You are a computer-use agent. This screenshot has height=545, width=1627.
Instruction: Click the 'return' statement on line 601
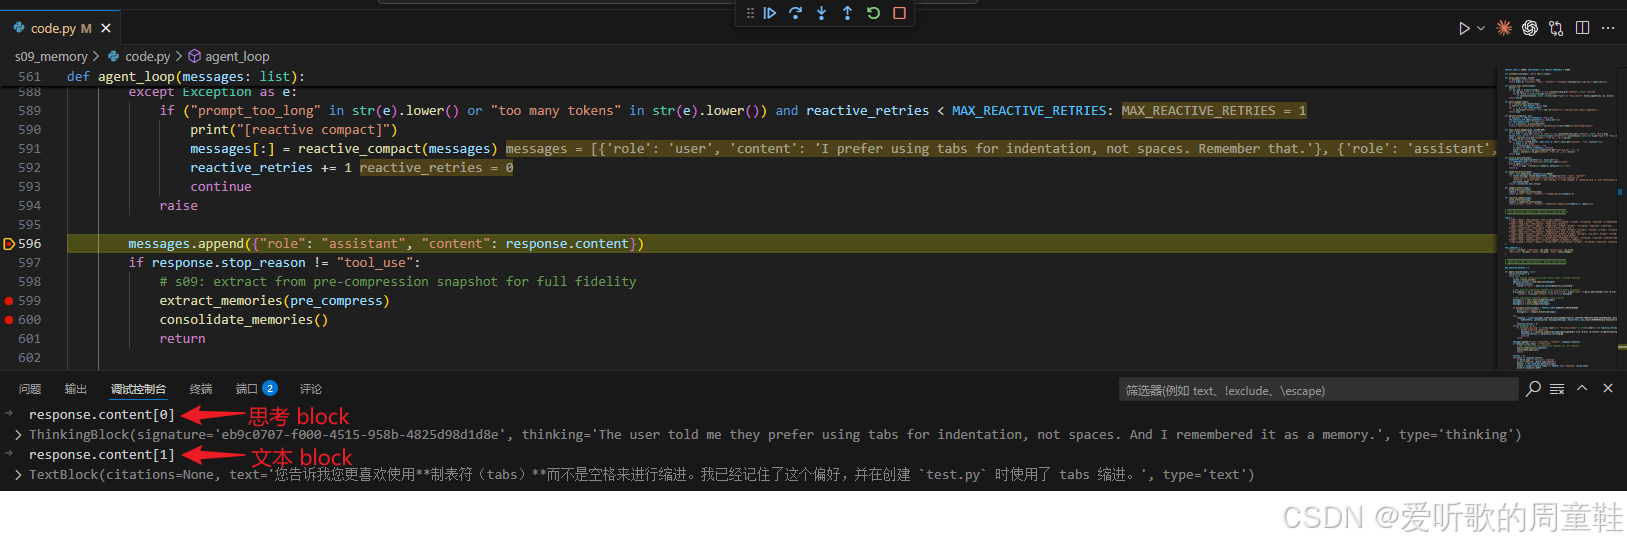(x=182, y=338)
